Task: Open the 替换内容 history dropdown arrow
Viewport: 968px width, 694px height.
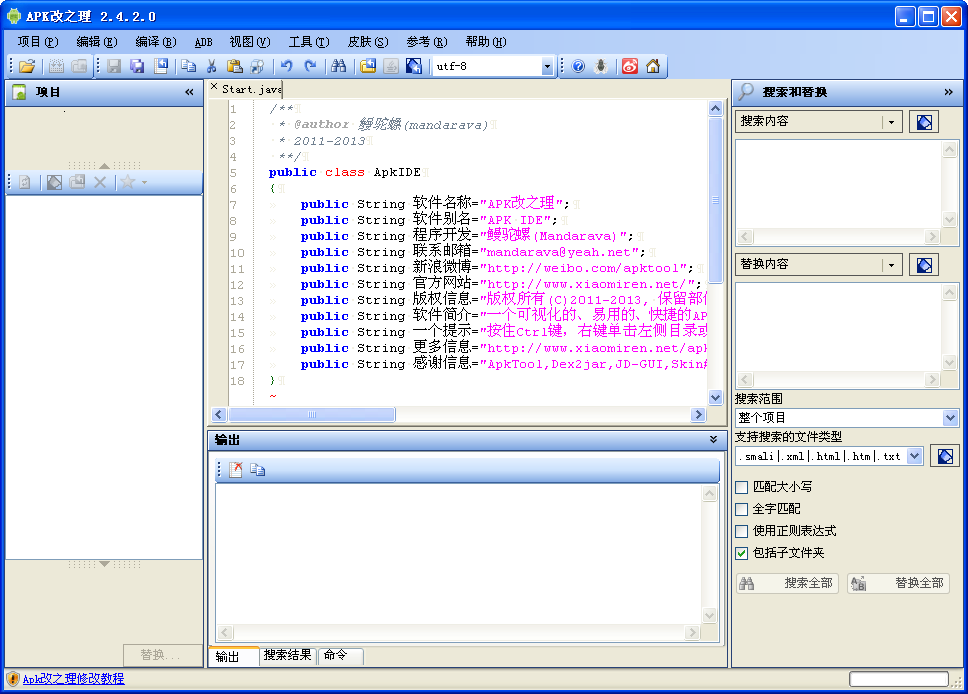Action: pos(891,265)
